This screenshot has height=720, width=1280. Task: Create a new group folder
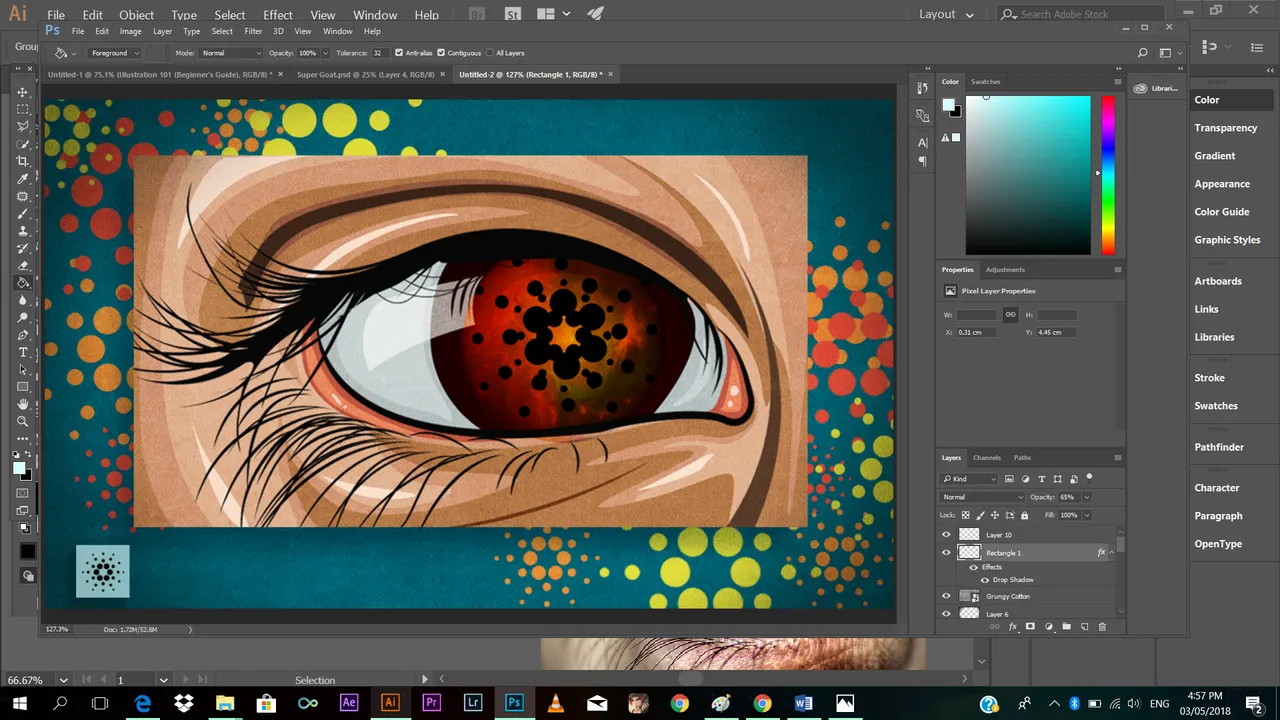click(1066, 626)
